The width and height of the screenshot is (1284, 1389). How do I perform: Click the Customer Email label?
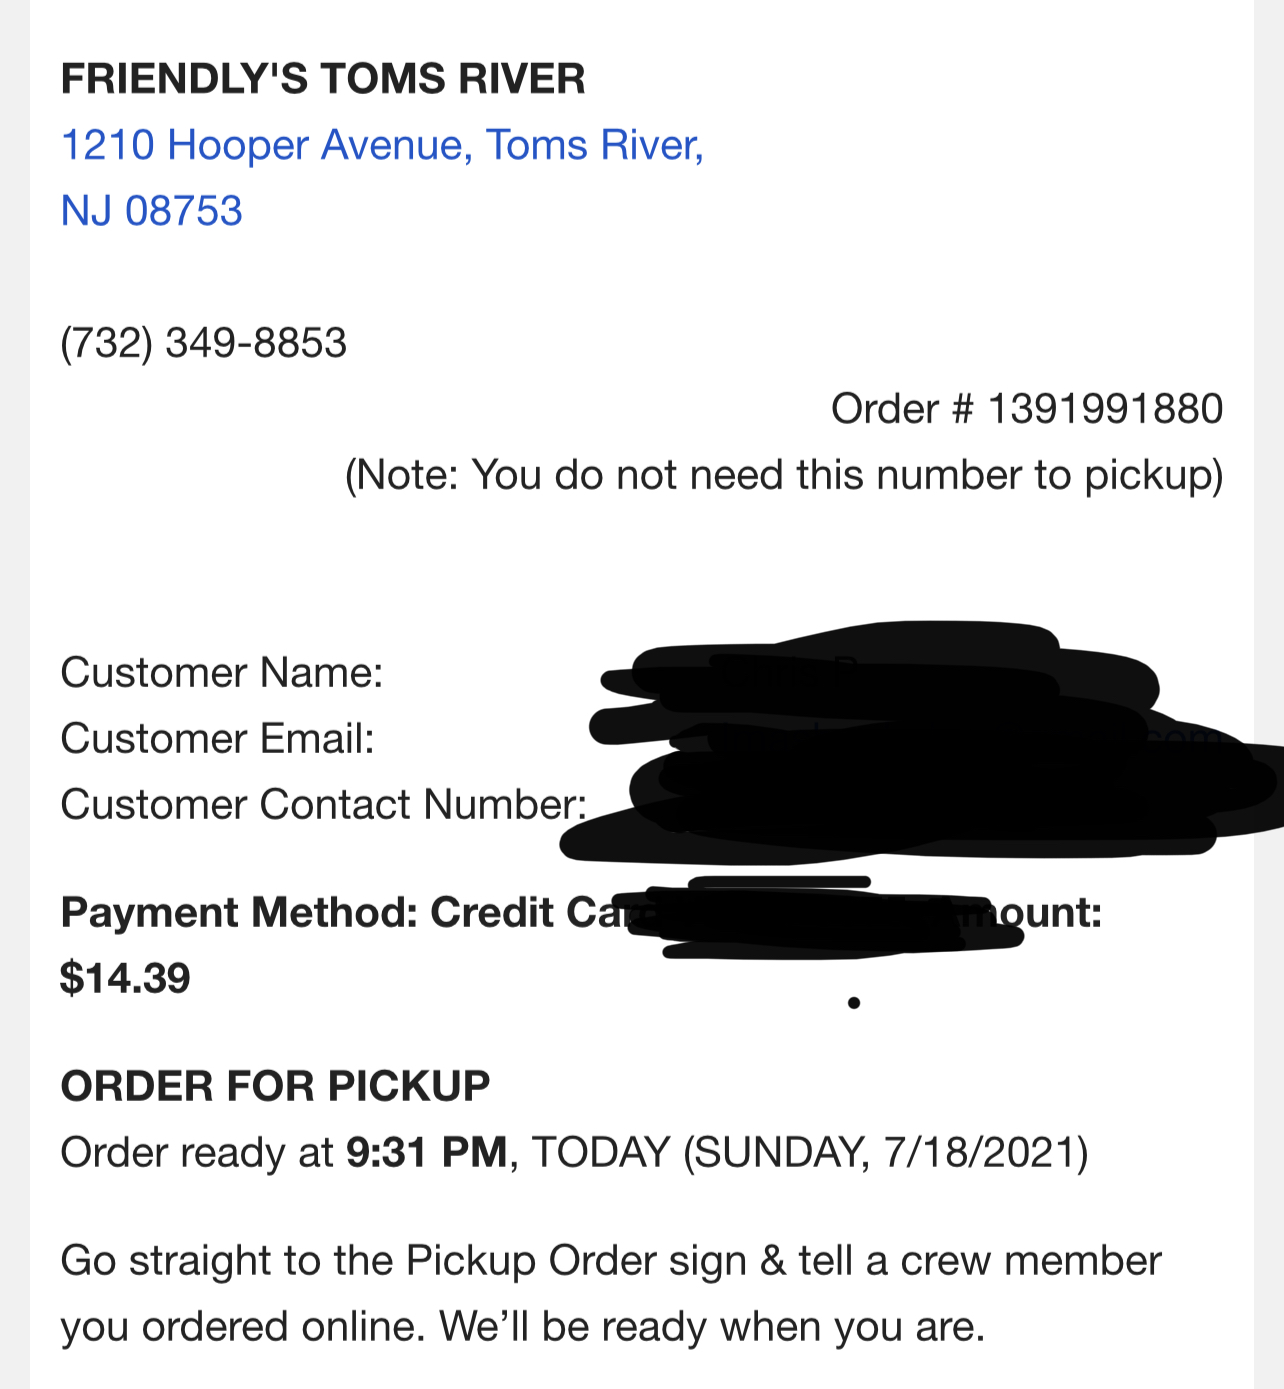coord(217,739)
